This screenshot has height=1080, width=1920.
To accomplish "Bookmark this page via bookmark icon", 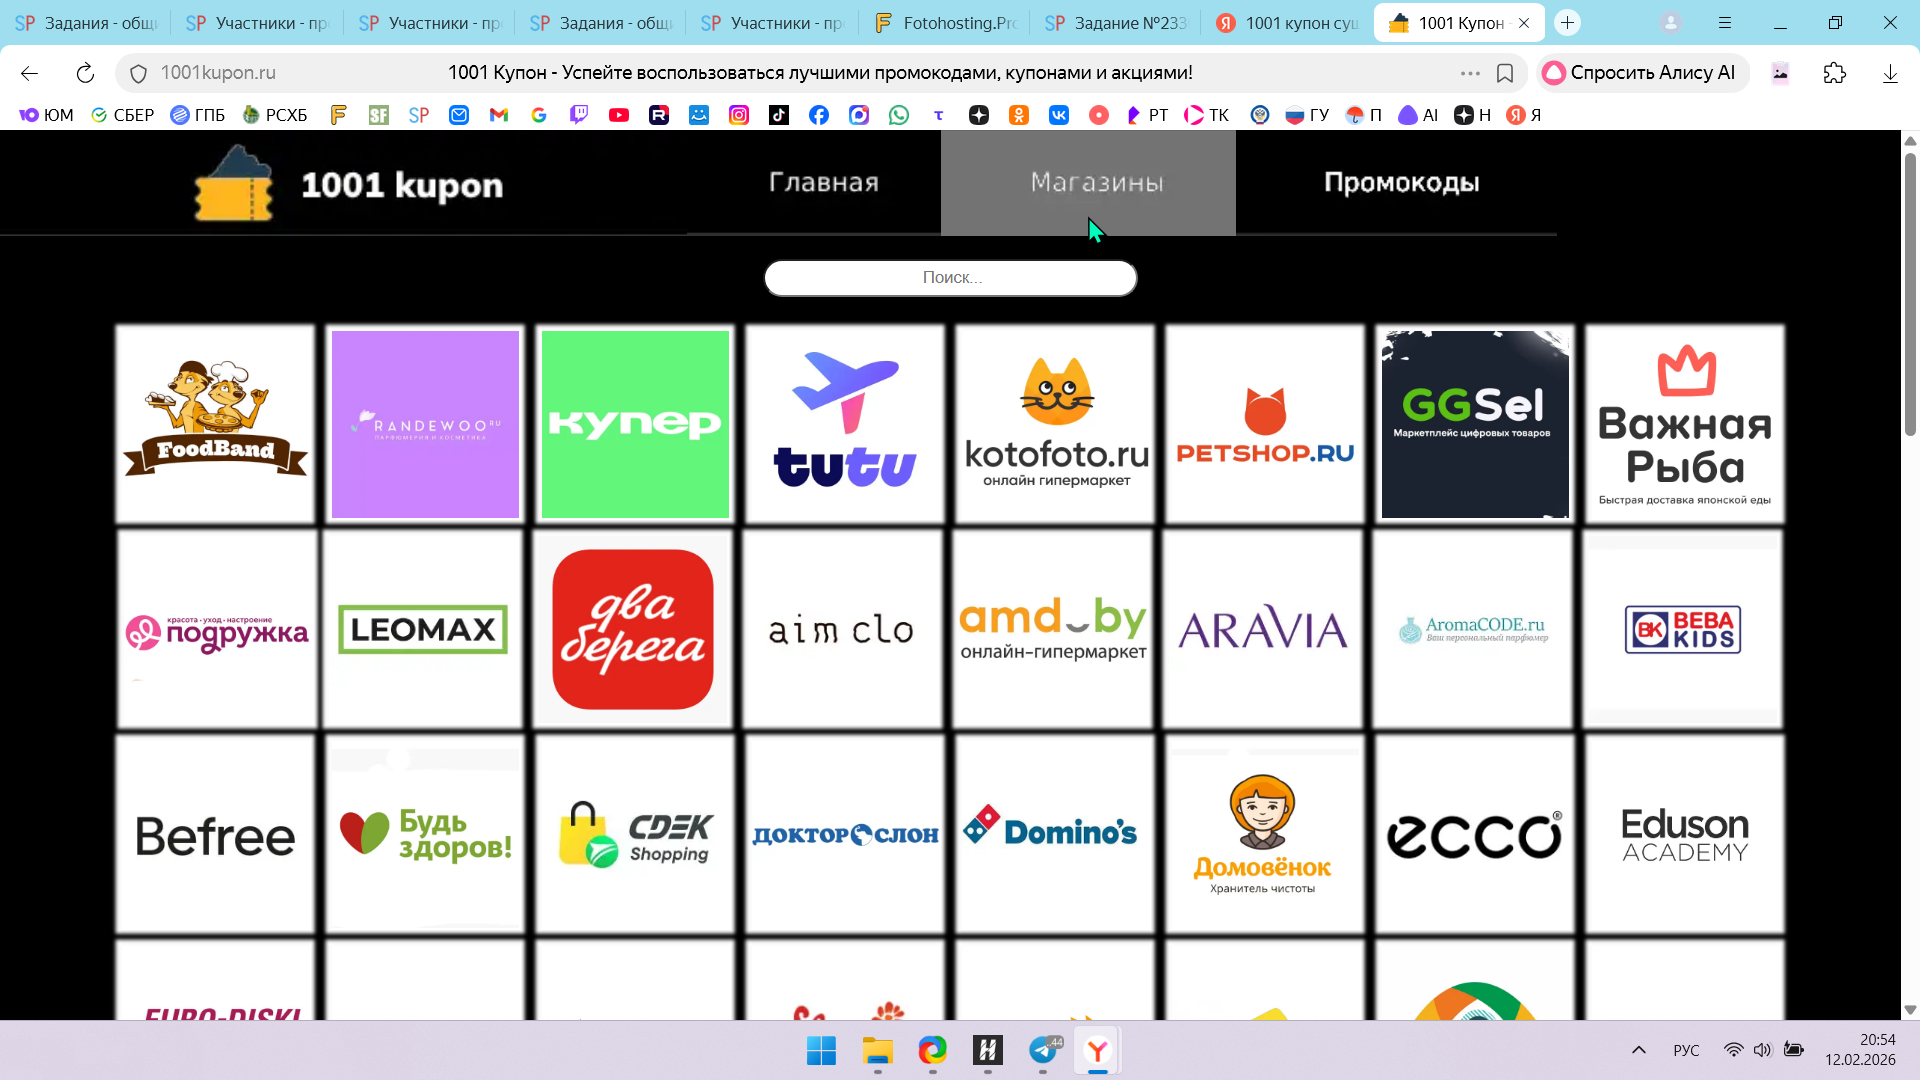I will tap(1504, 73).
